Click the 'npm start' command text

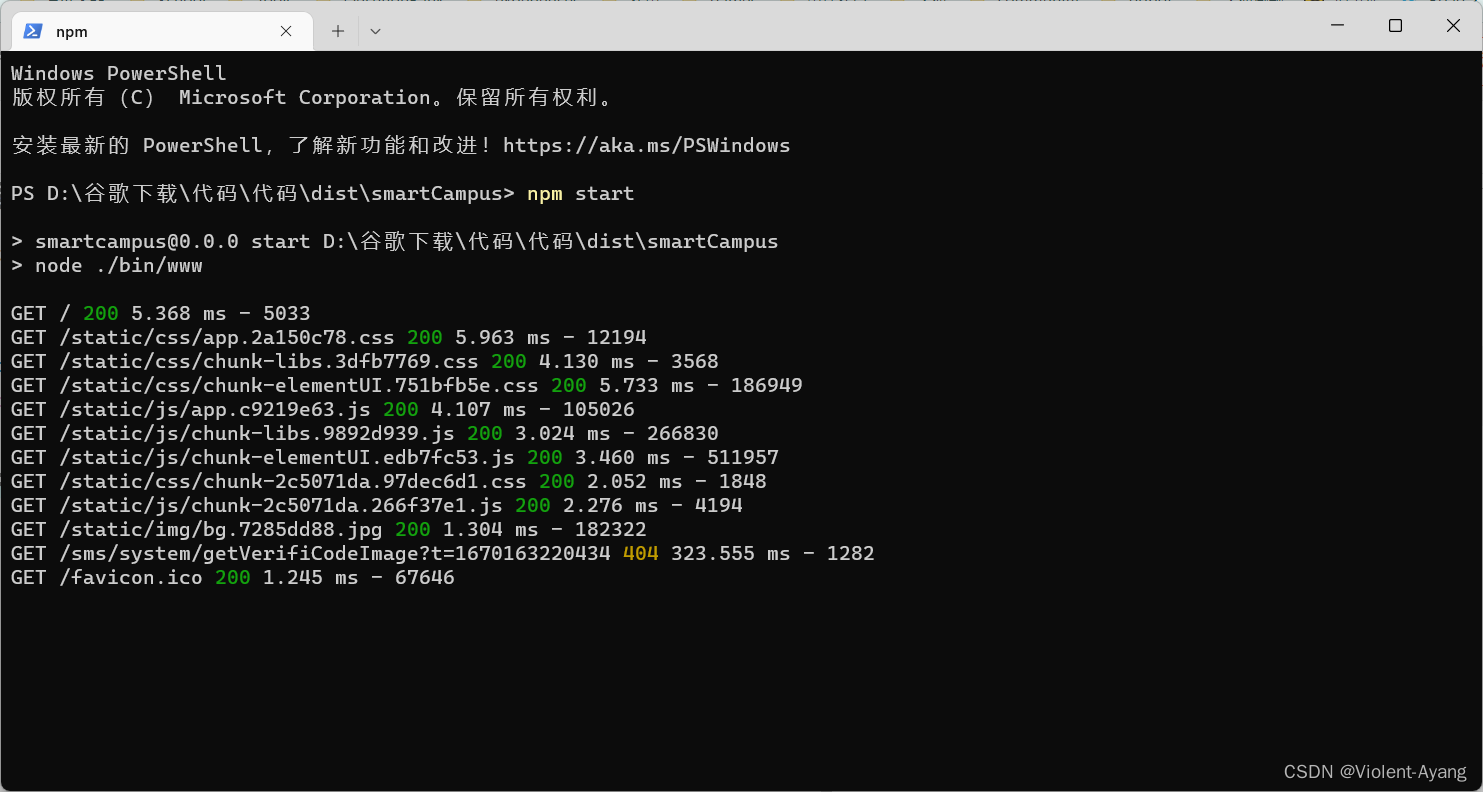581,193
